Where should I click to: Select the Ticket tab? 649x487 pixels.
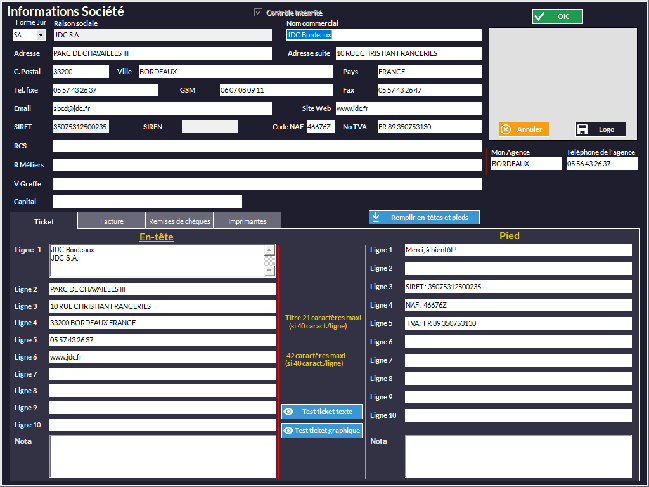(x=44, y=220)
